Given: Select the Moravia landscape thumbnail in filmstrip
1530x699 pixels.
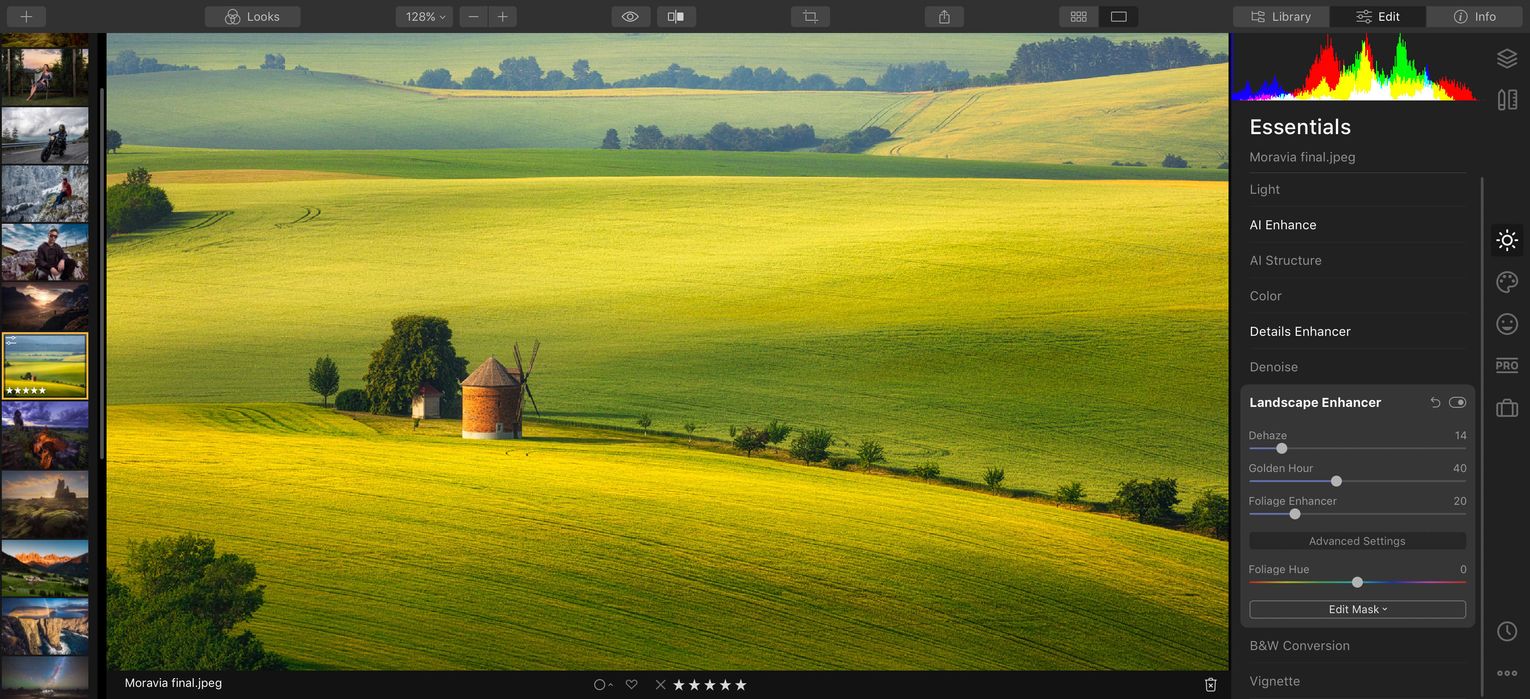Looking at the screenshot, I should point(45,365).
